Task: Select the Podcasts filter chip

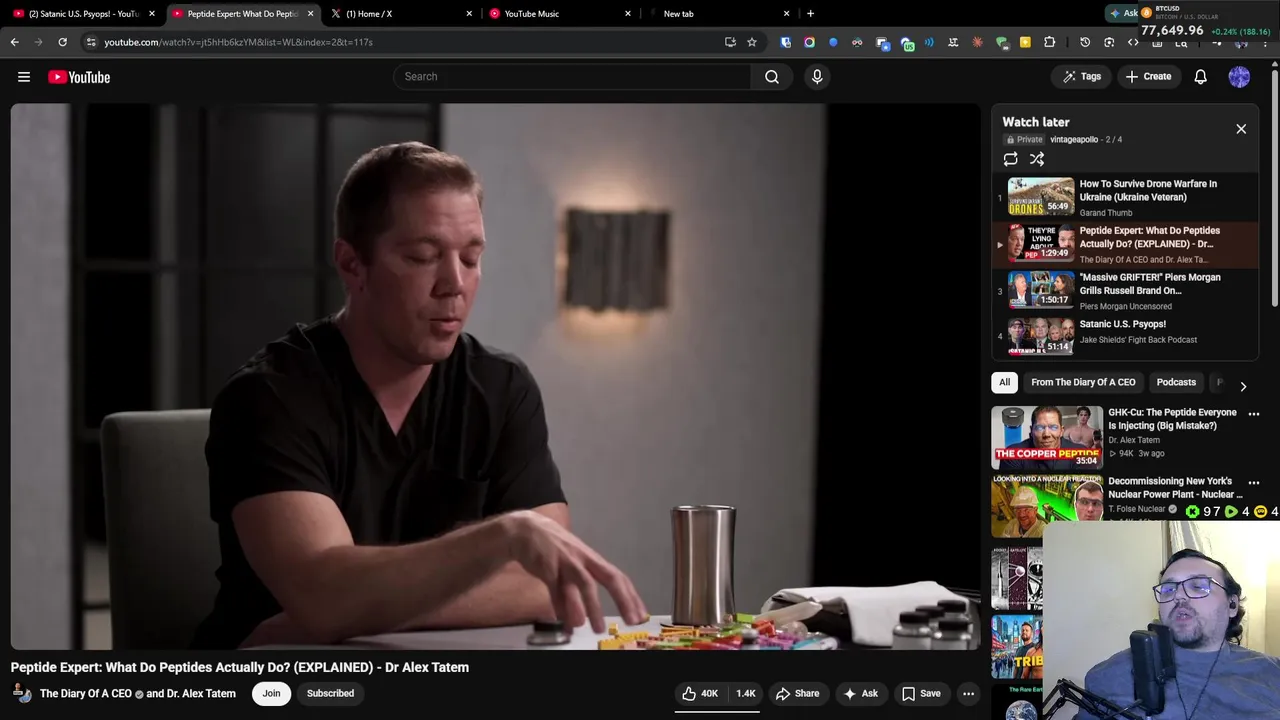Action: pyautogui.click(x=1176, y=382)
